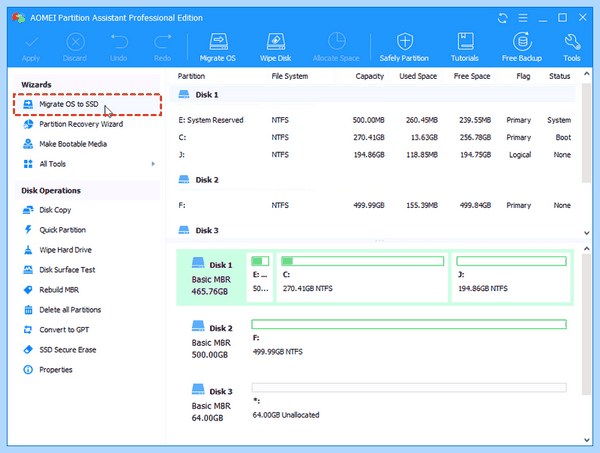The width and height of the screenshot is (600, 453).
Task: Click the Capacity column header
Action: (x=369, y=76)
